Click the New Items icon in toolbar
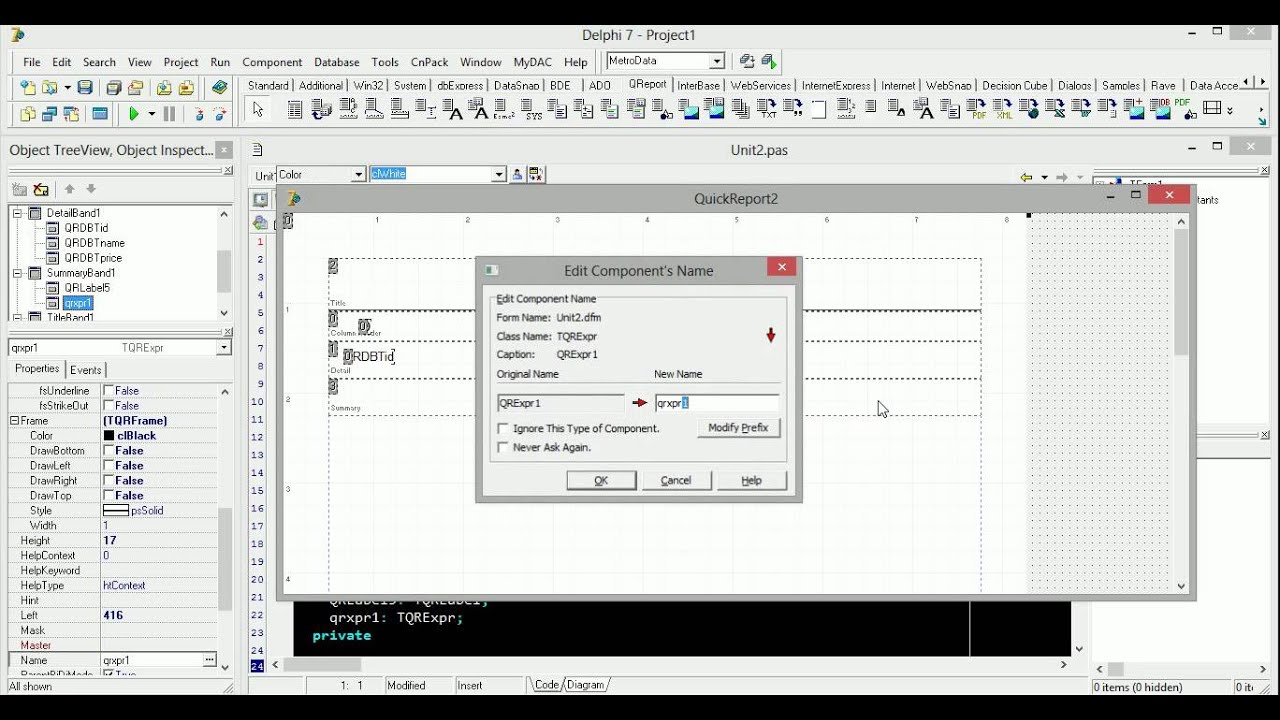 pyautogui.click(x=27, y=88)
